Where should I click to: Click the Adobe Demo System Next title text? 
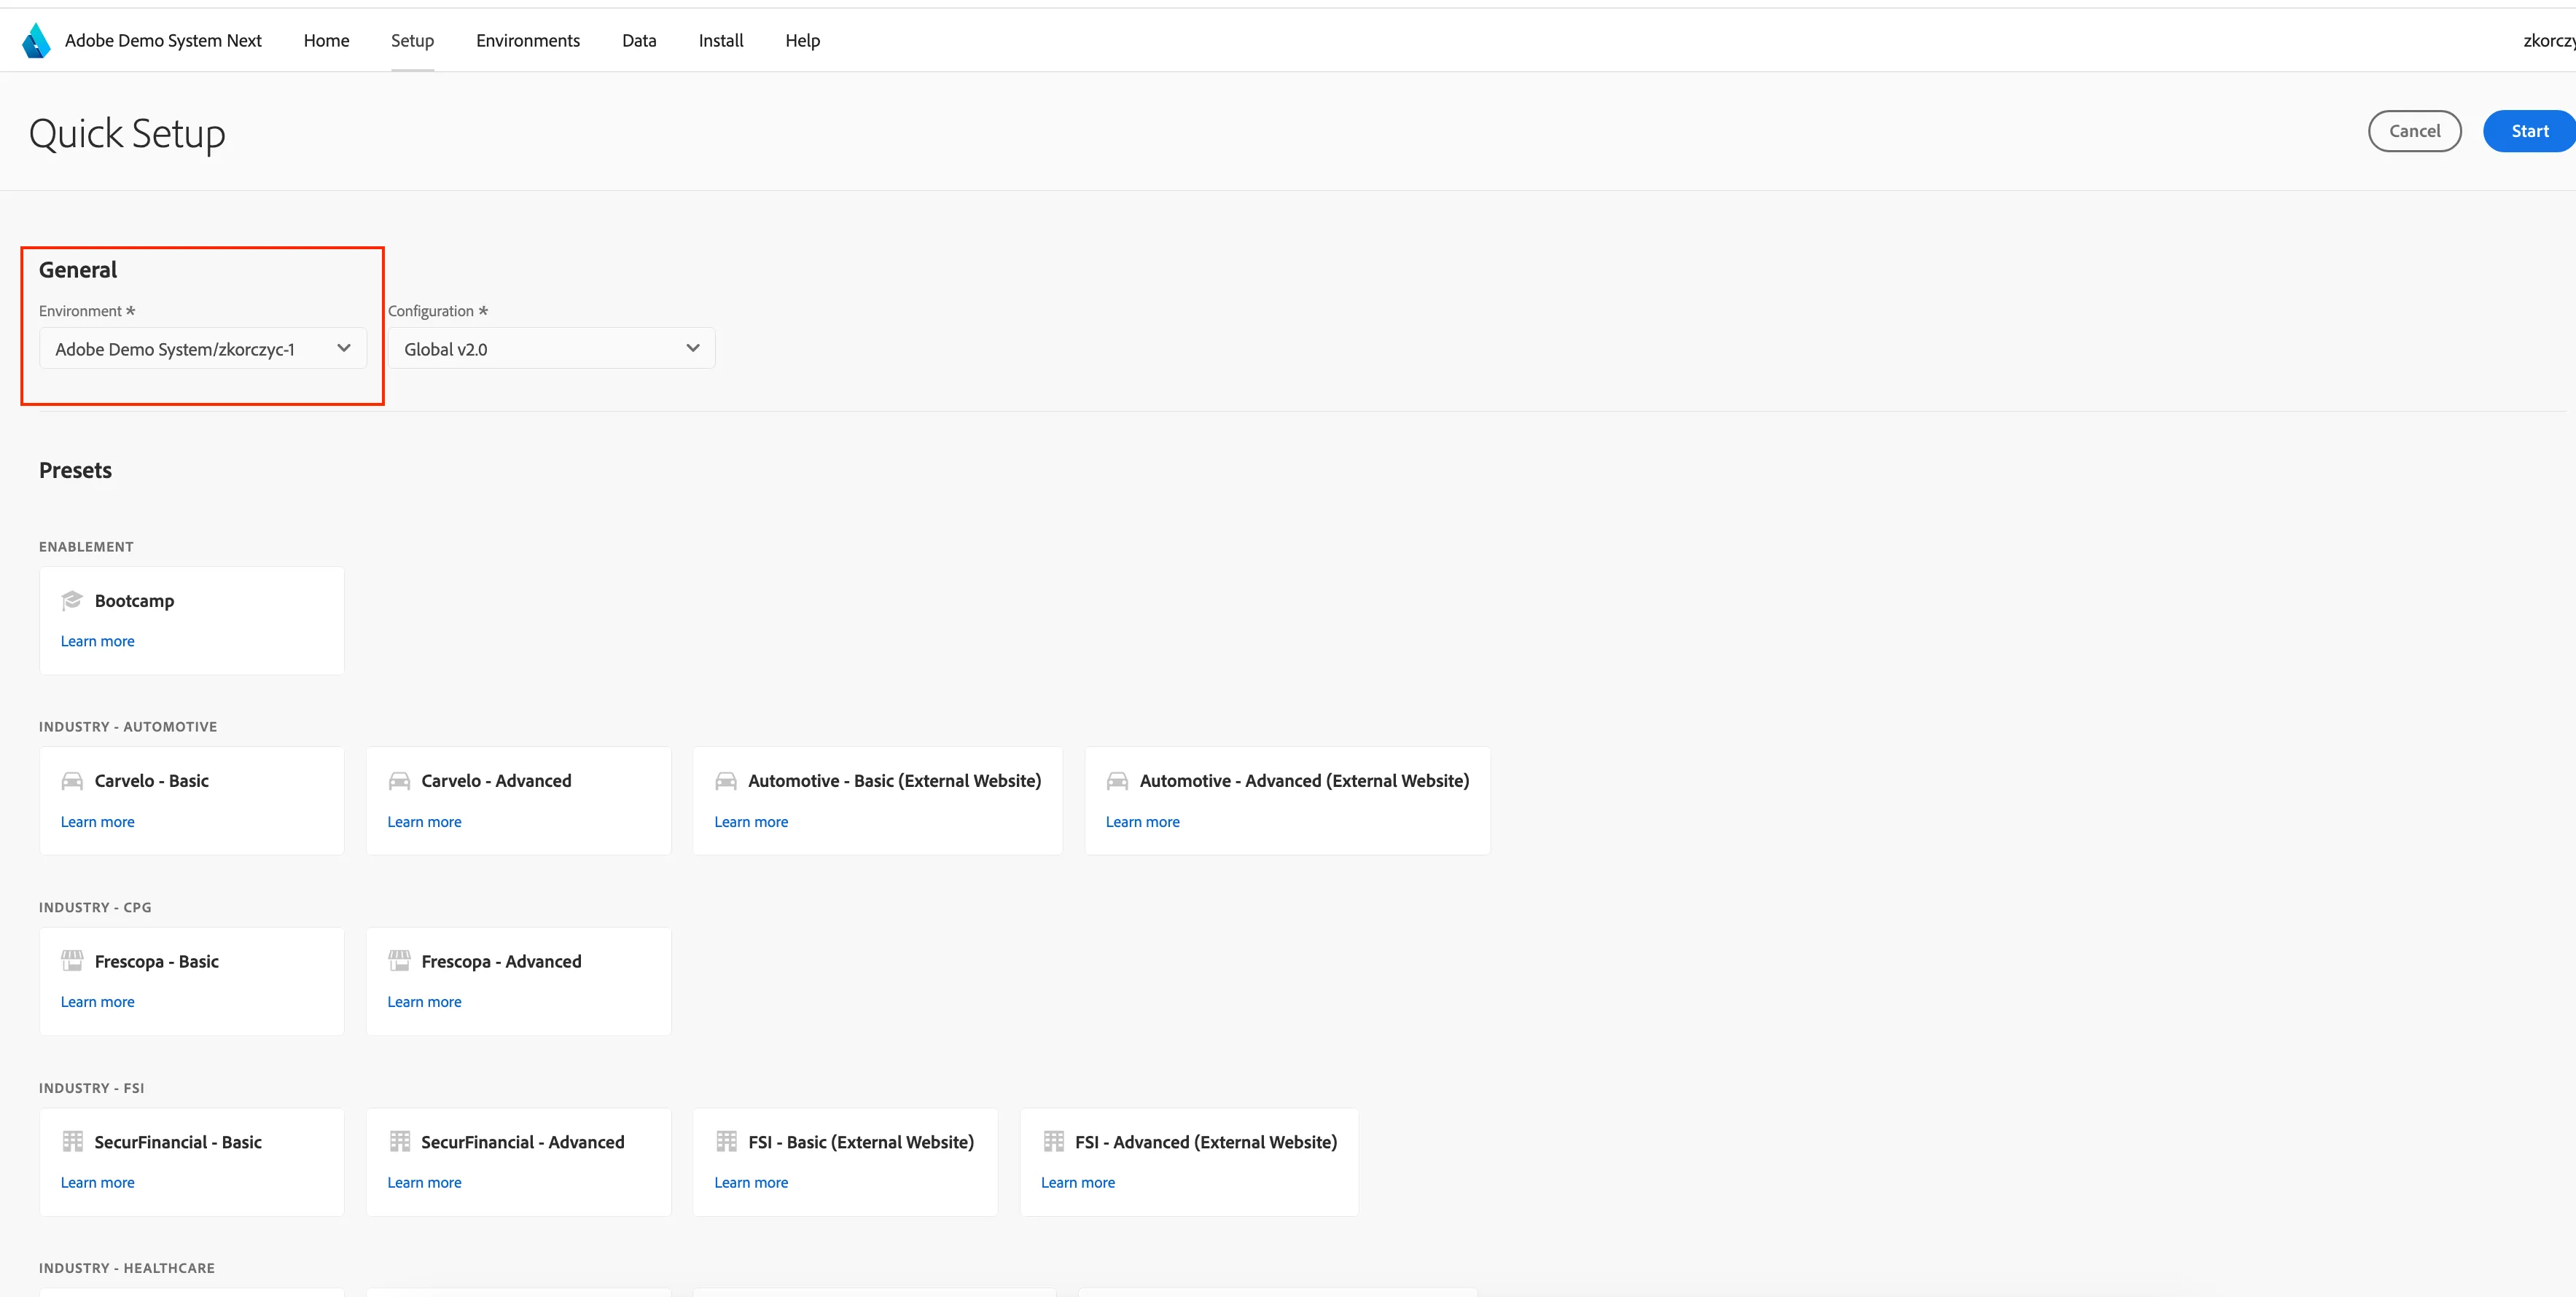pos(163,41)
